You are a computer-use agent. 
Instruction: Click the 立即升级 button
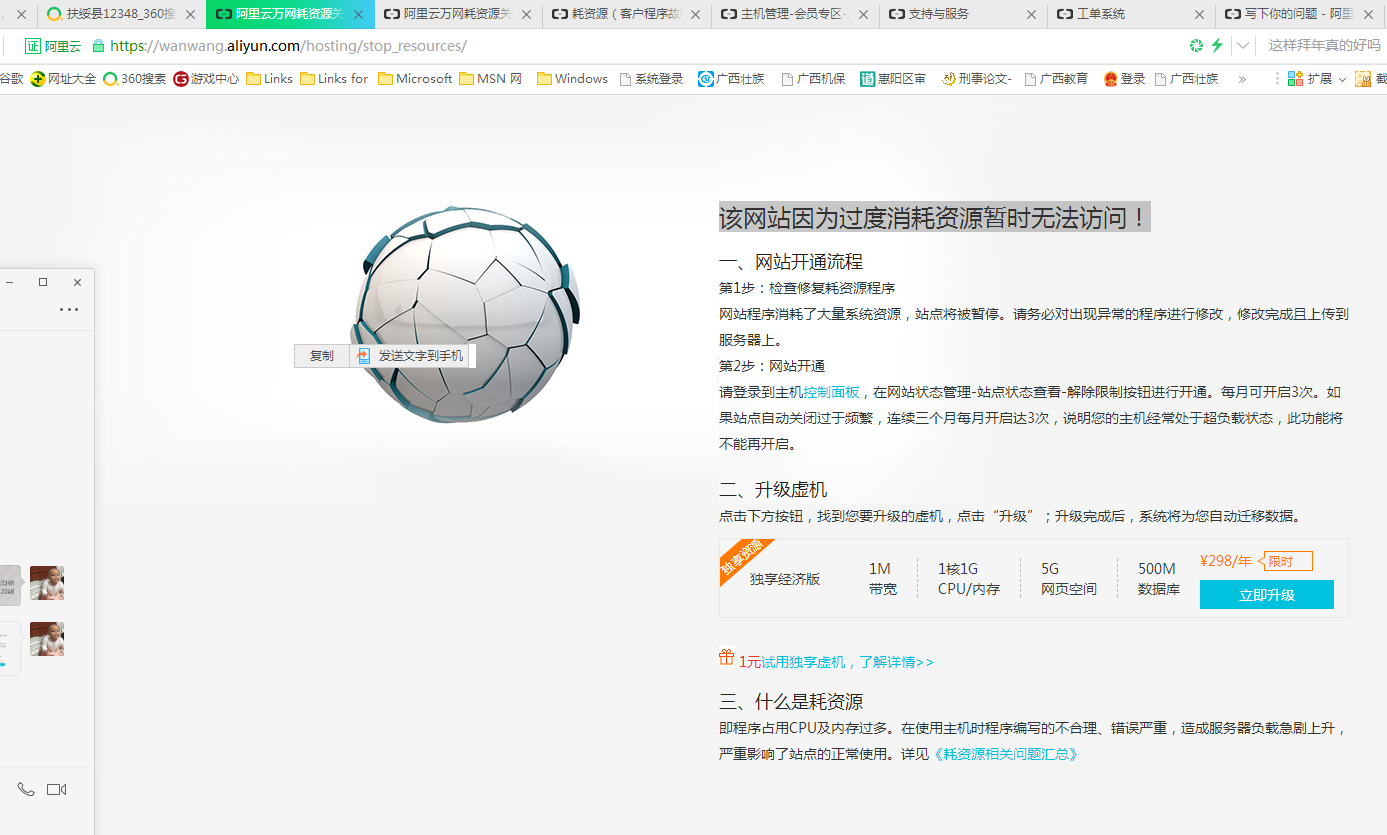[x=1267, y=595]
